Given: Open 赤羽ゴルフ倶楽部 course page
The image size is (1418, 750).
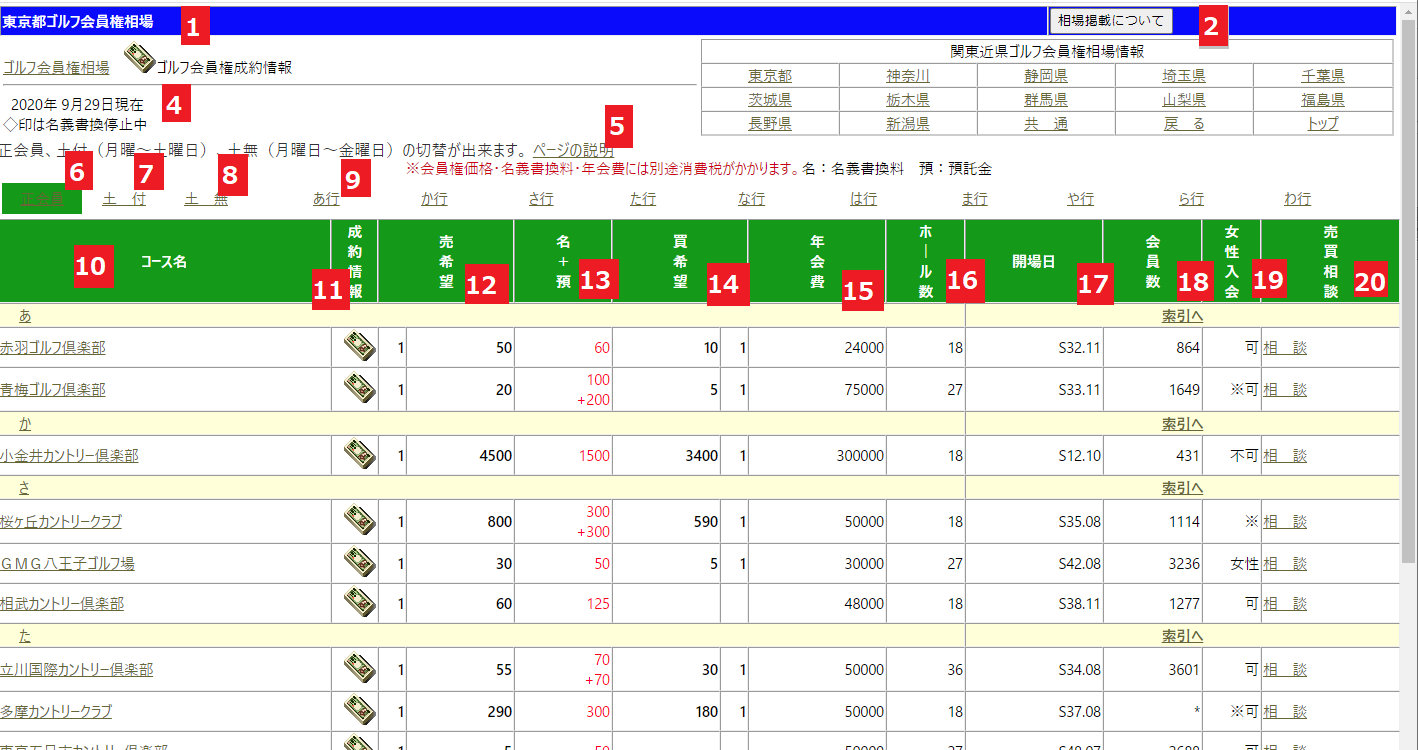Looking at the screenshot, I should (x=52, y=348).
